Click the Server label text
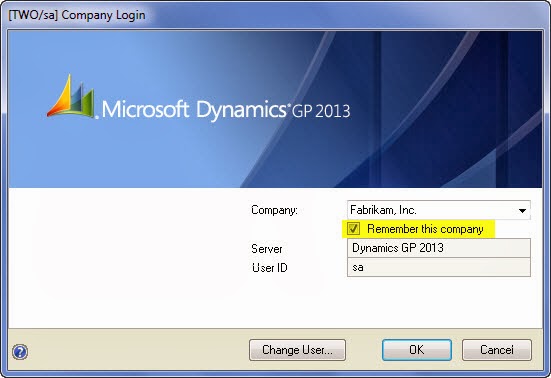551x378 pixels. pos(267,249)
